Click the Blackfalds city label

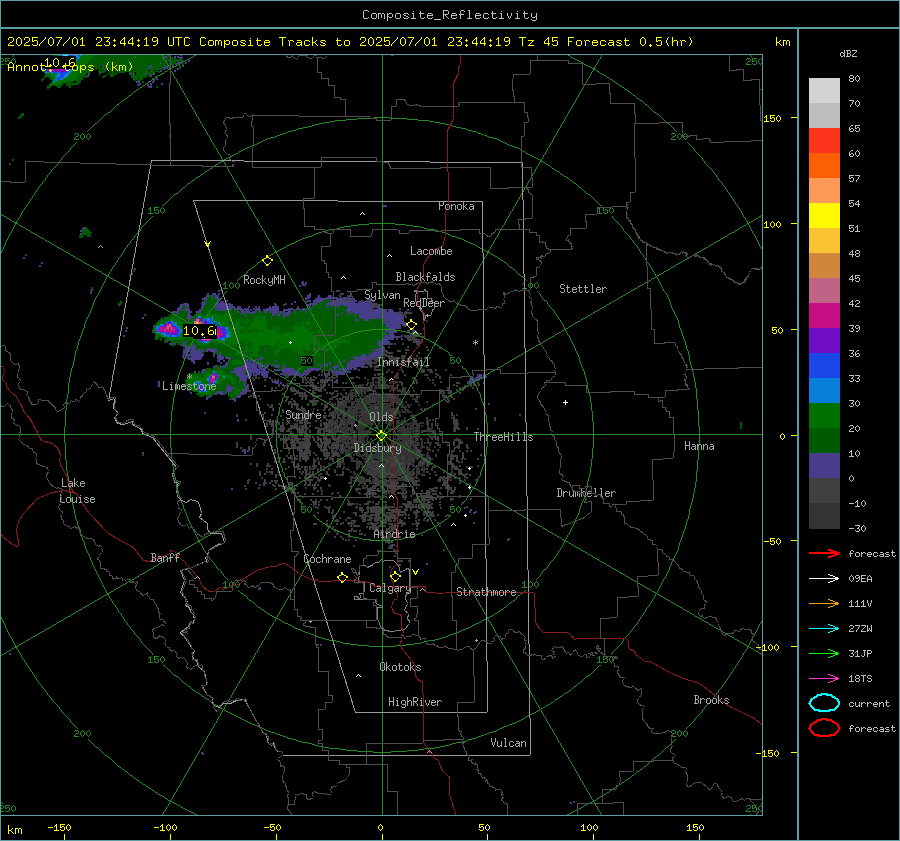pyautogui.click(x=425, y=277)
